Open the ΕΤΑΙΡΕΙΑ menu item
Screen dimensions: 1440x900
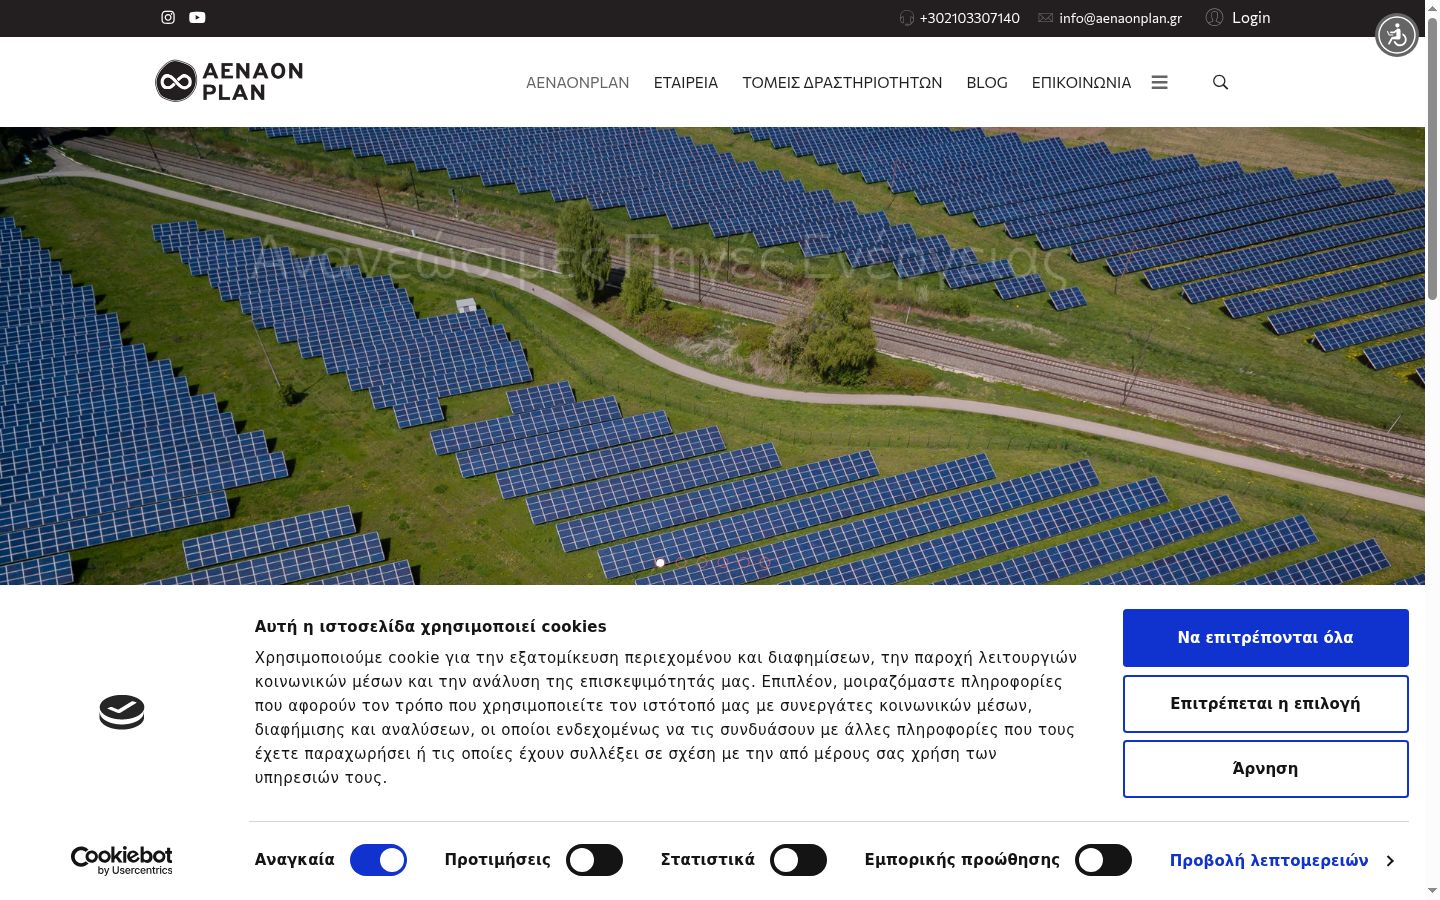[686, 82]
